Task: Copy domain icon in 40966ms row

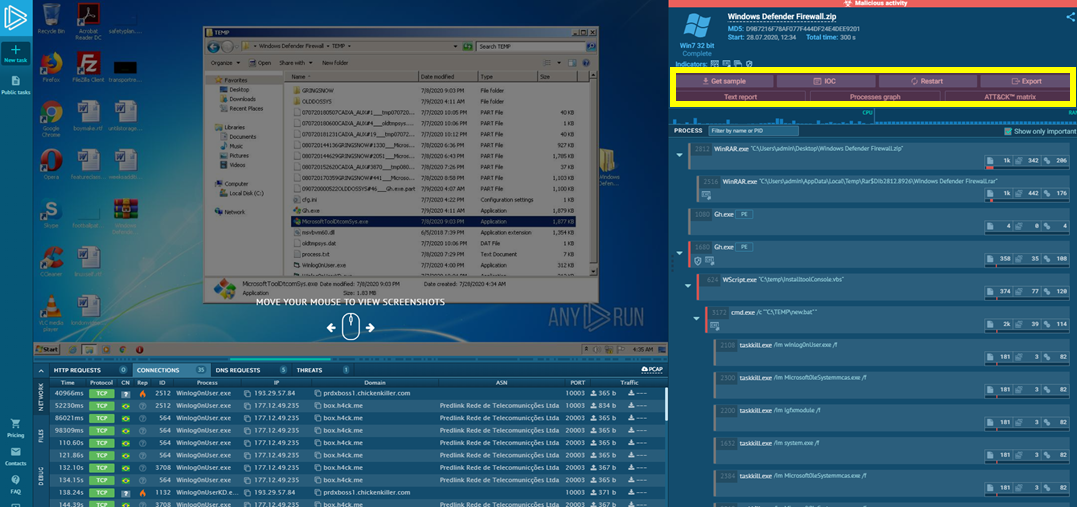Action: (318, 393)
